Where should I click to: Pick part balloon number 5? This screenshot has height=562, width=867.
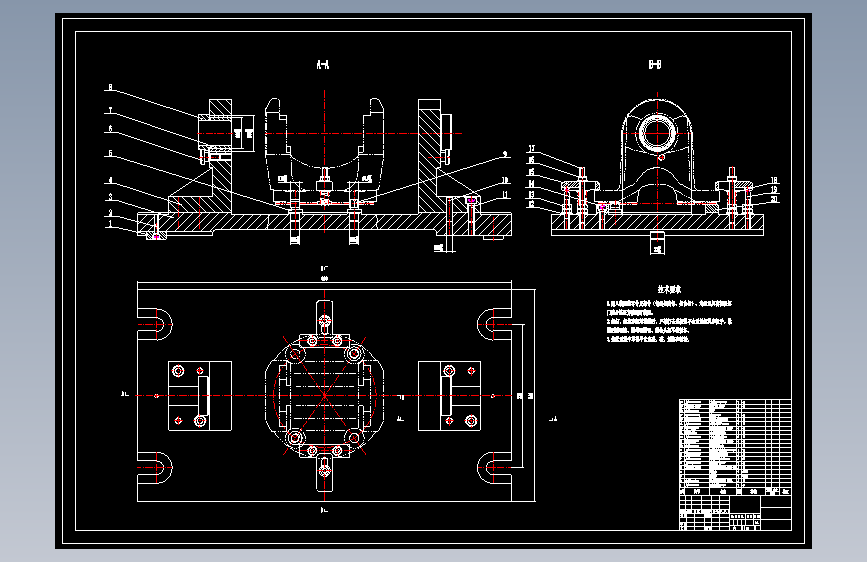coord(110,153)
